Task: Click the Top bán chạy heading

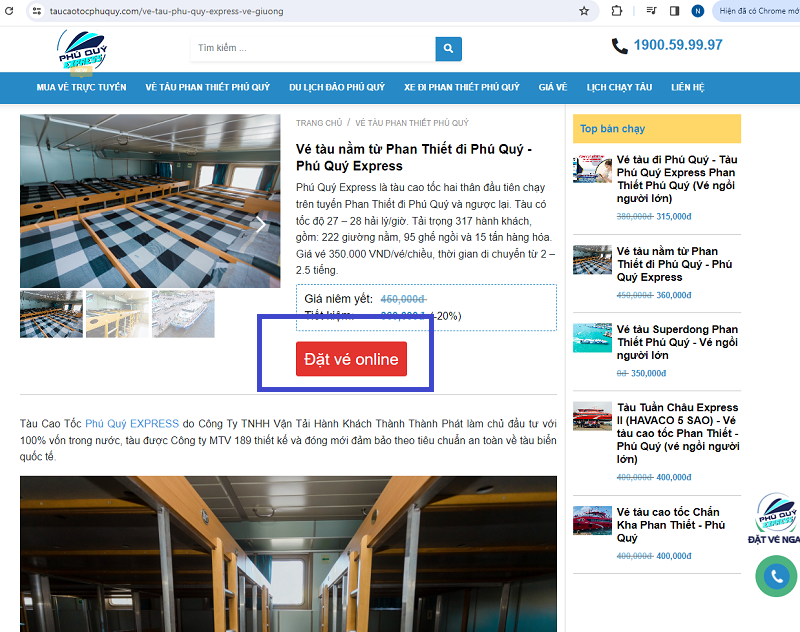Action: coord(612,129)
